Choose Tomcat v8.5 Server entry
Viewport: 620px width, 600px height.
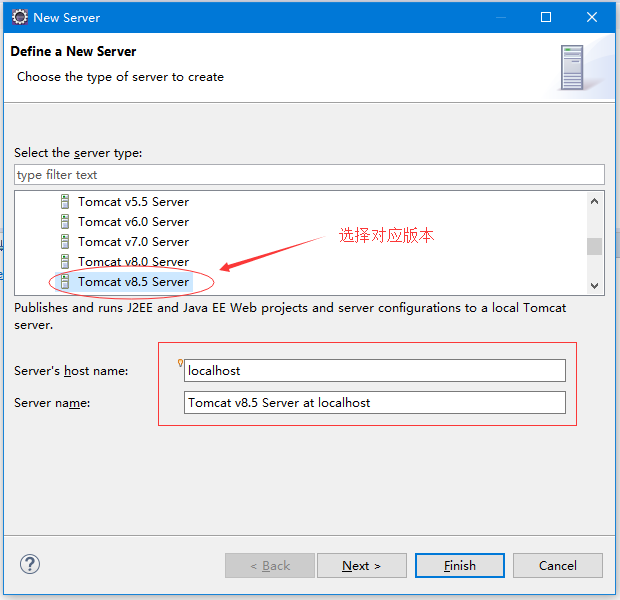pos(133,282)
